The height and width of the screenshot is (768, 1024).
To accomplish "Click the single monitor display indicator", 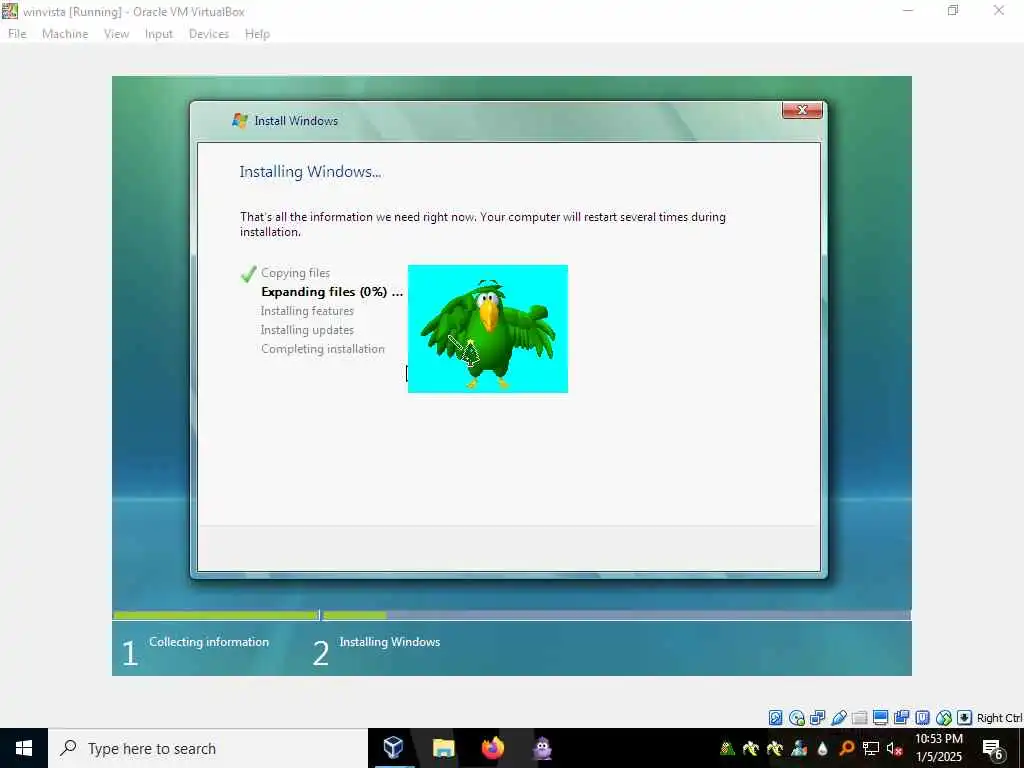I will pyautogui.click(x=880, y=718).
